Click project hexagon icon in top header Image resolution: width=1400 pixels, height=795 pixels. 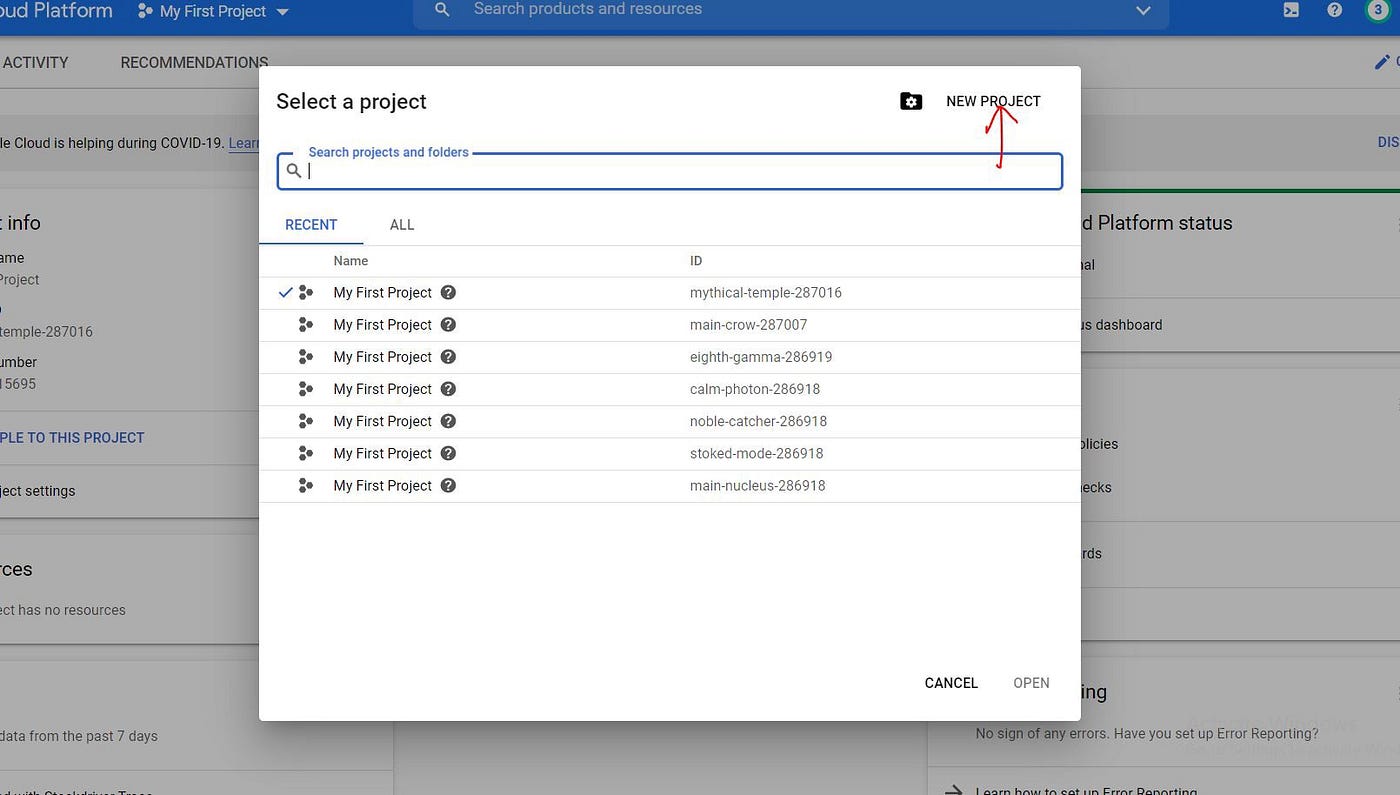(146, 12)
